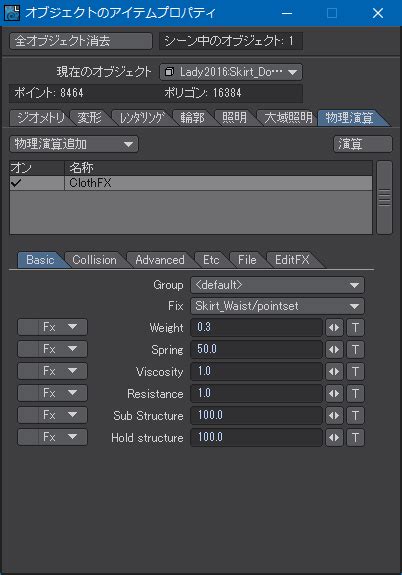The height and width of the screenshot is (575, 402).
Task: Click the 名称 column header
Action: pyautogui.click(x=218, y=168)
